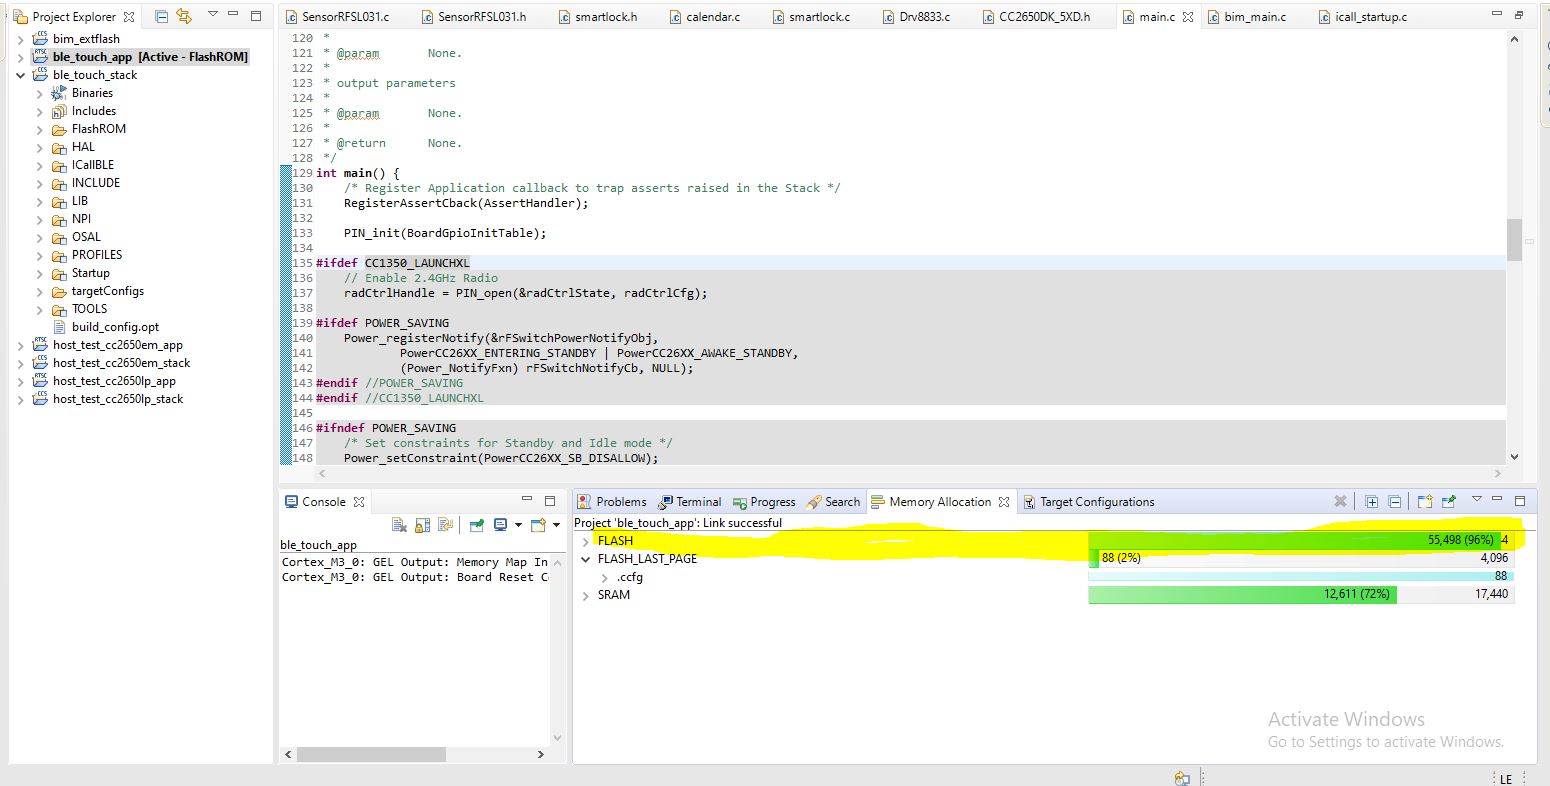Select host_test_cc2650lp_stack project
This screenshot has width=1550, height=786.
pyautogui.click(x=118, y=399)
